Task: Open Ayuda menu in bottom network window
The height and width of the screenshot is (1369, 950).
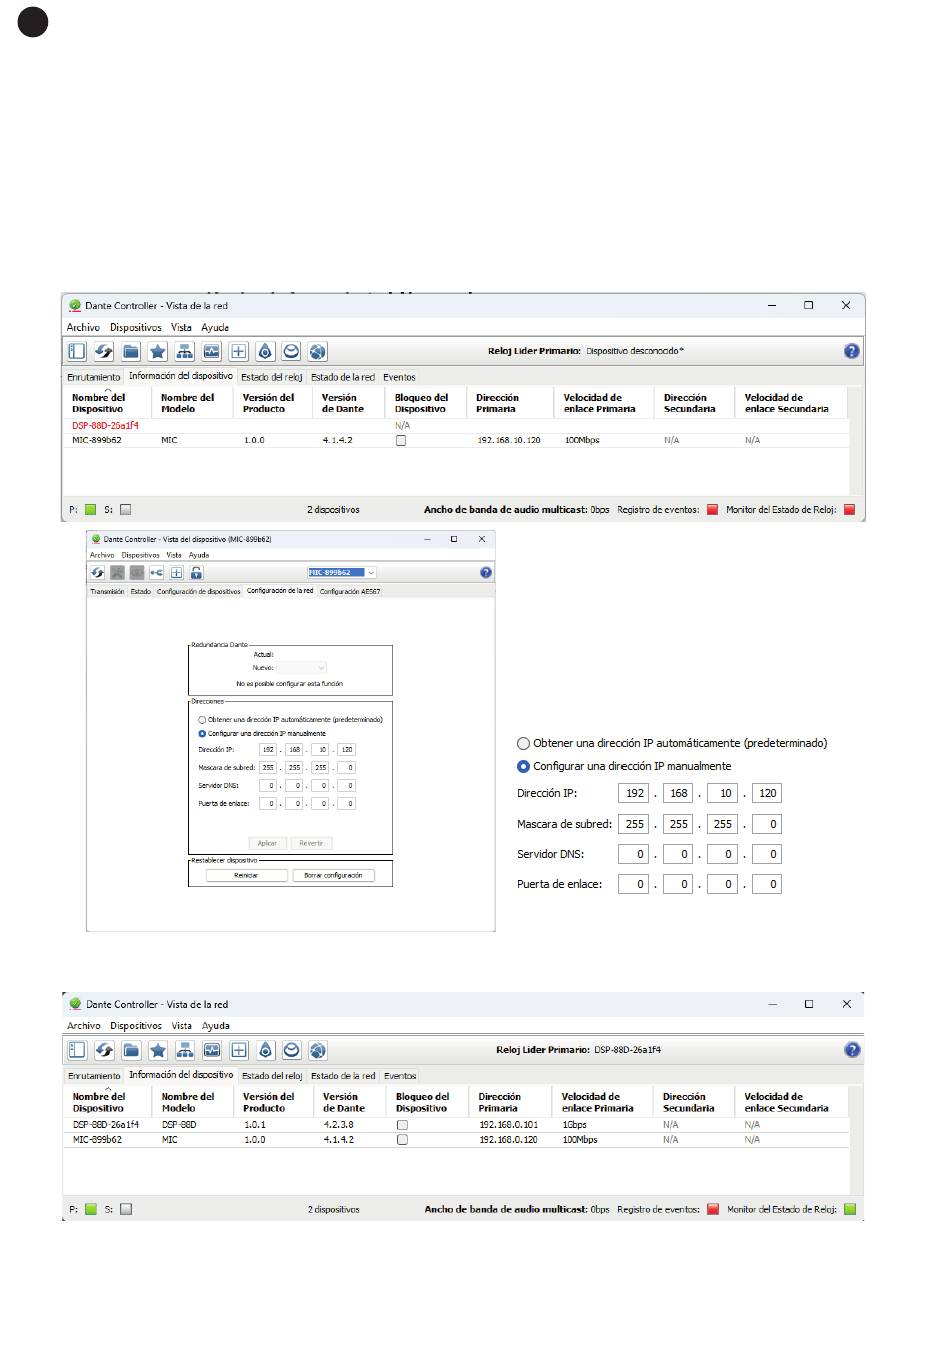Action: (x=216, y=1025)
